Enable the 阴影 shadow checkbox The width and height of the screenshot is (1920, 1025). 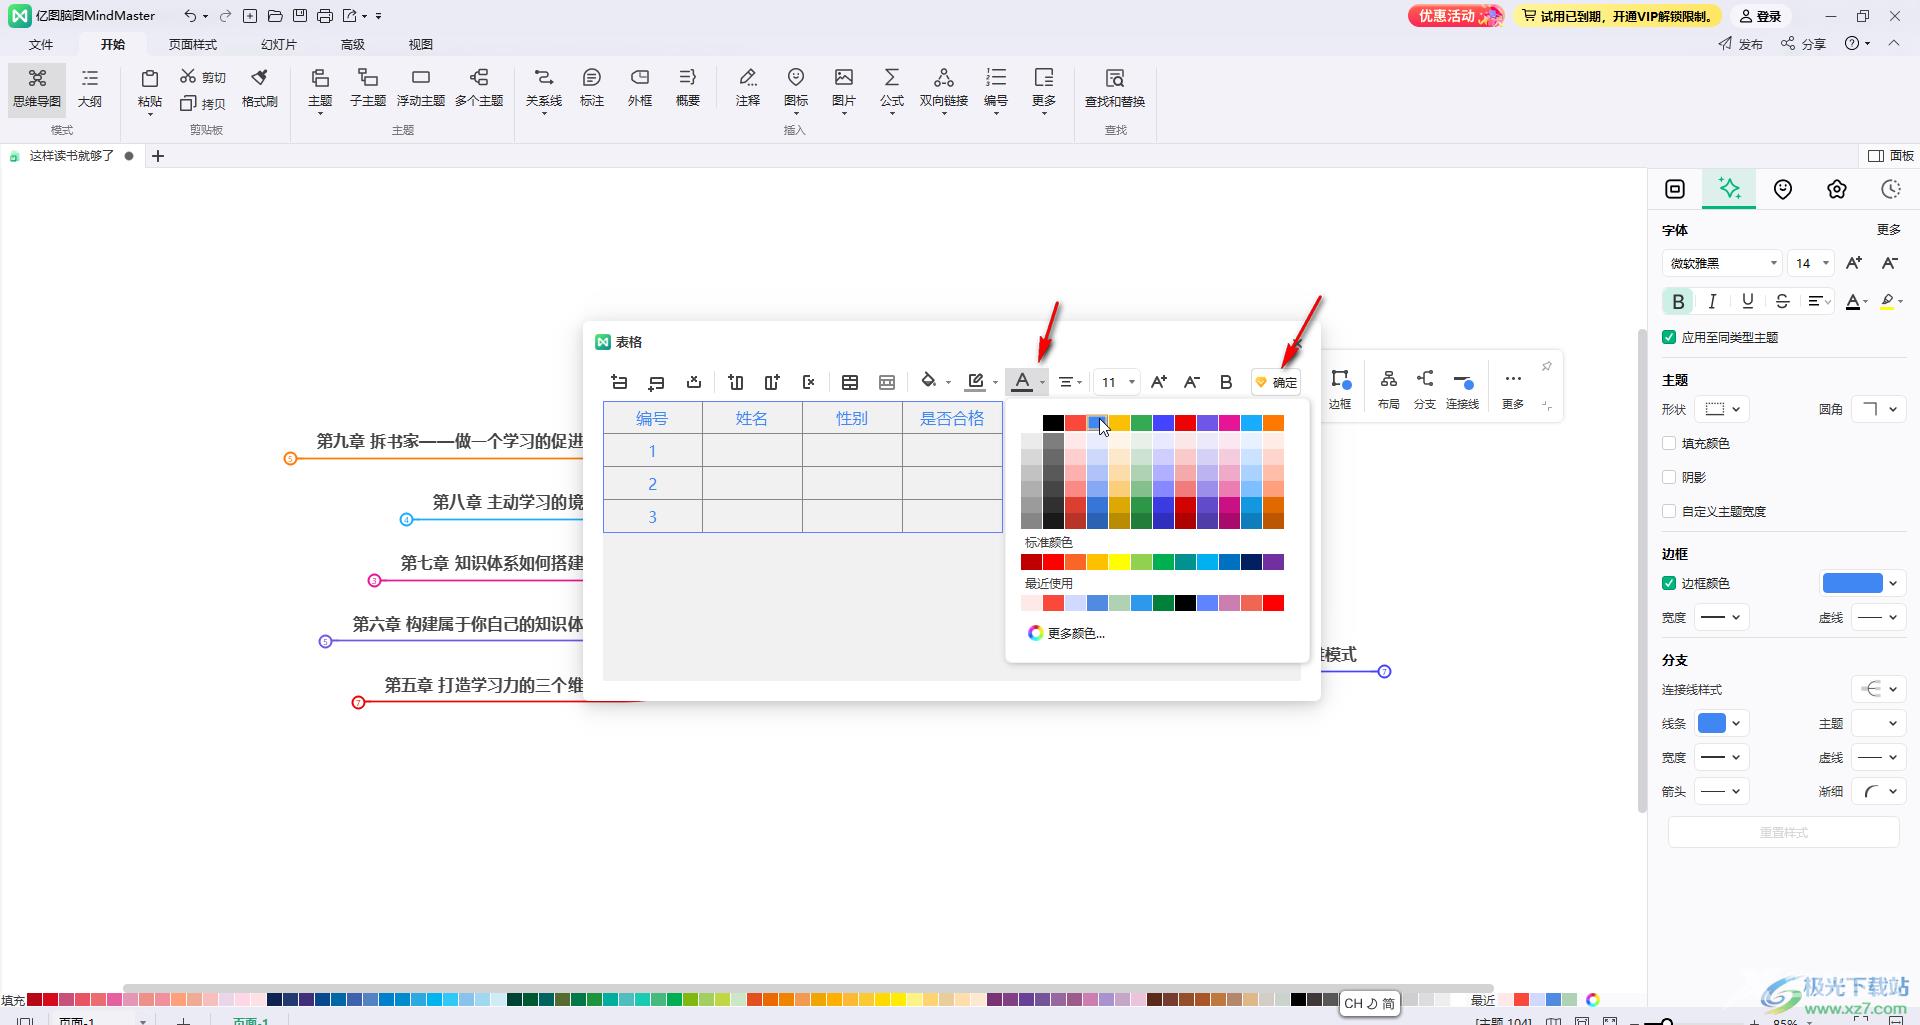pyautogui.click(x=1669, y=477)
